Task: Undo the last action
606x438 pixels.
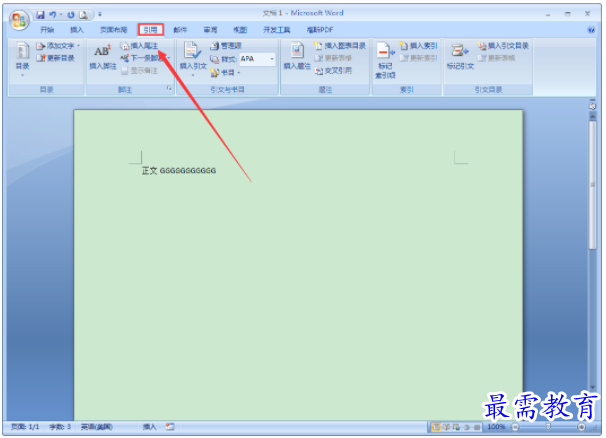Action: 52,15
